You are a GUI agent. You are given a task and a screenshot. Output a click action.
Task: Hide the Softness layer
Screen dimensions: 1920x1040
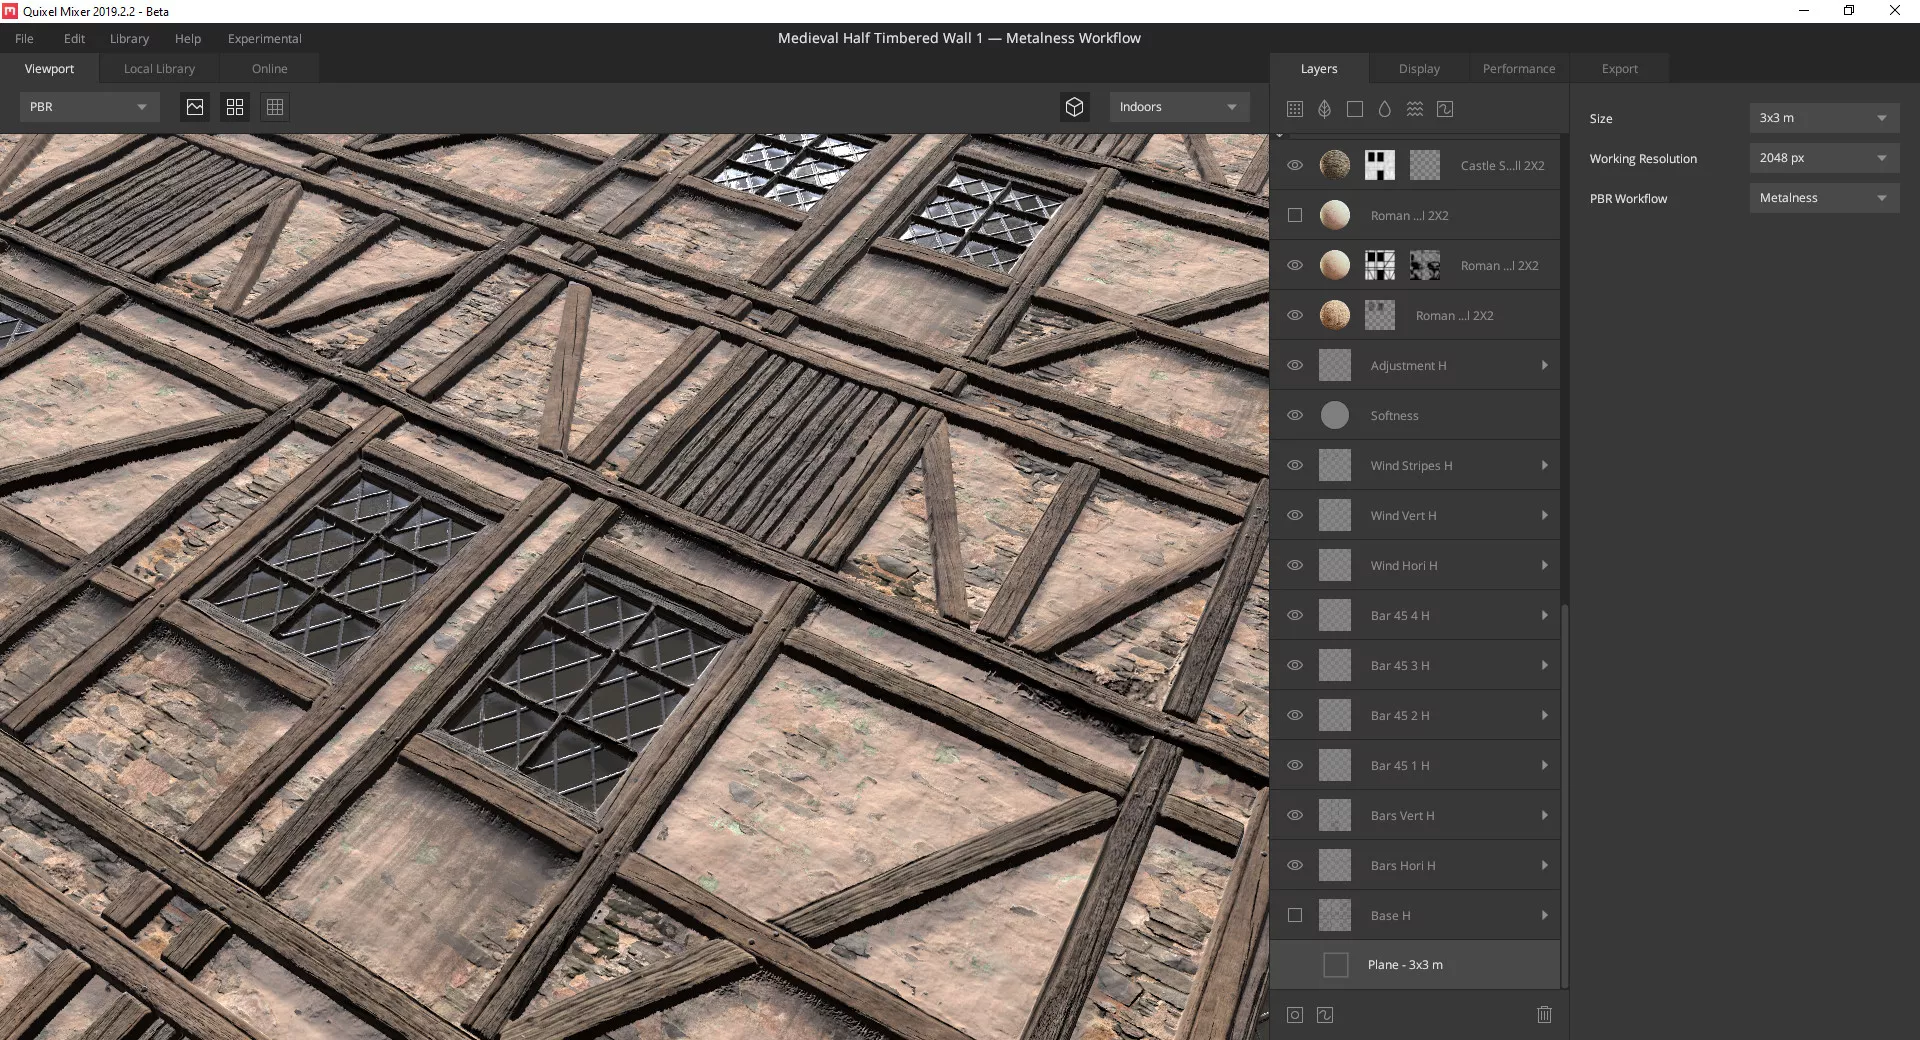(x=1295, y=415)
